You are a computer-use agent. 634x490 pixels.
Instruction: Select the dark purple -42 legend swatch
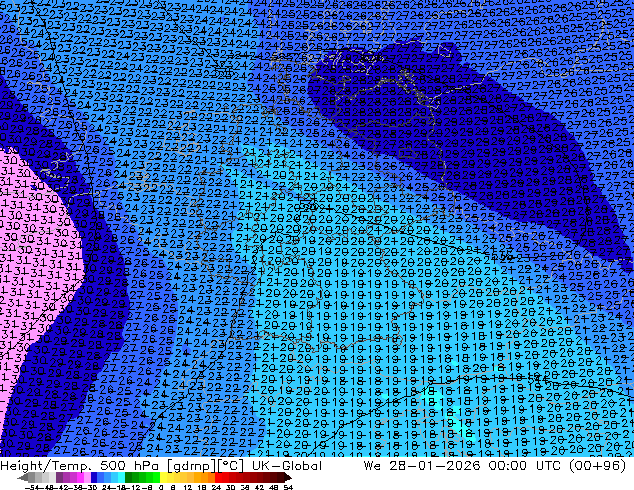(59, 477)
